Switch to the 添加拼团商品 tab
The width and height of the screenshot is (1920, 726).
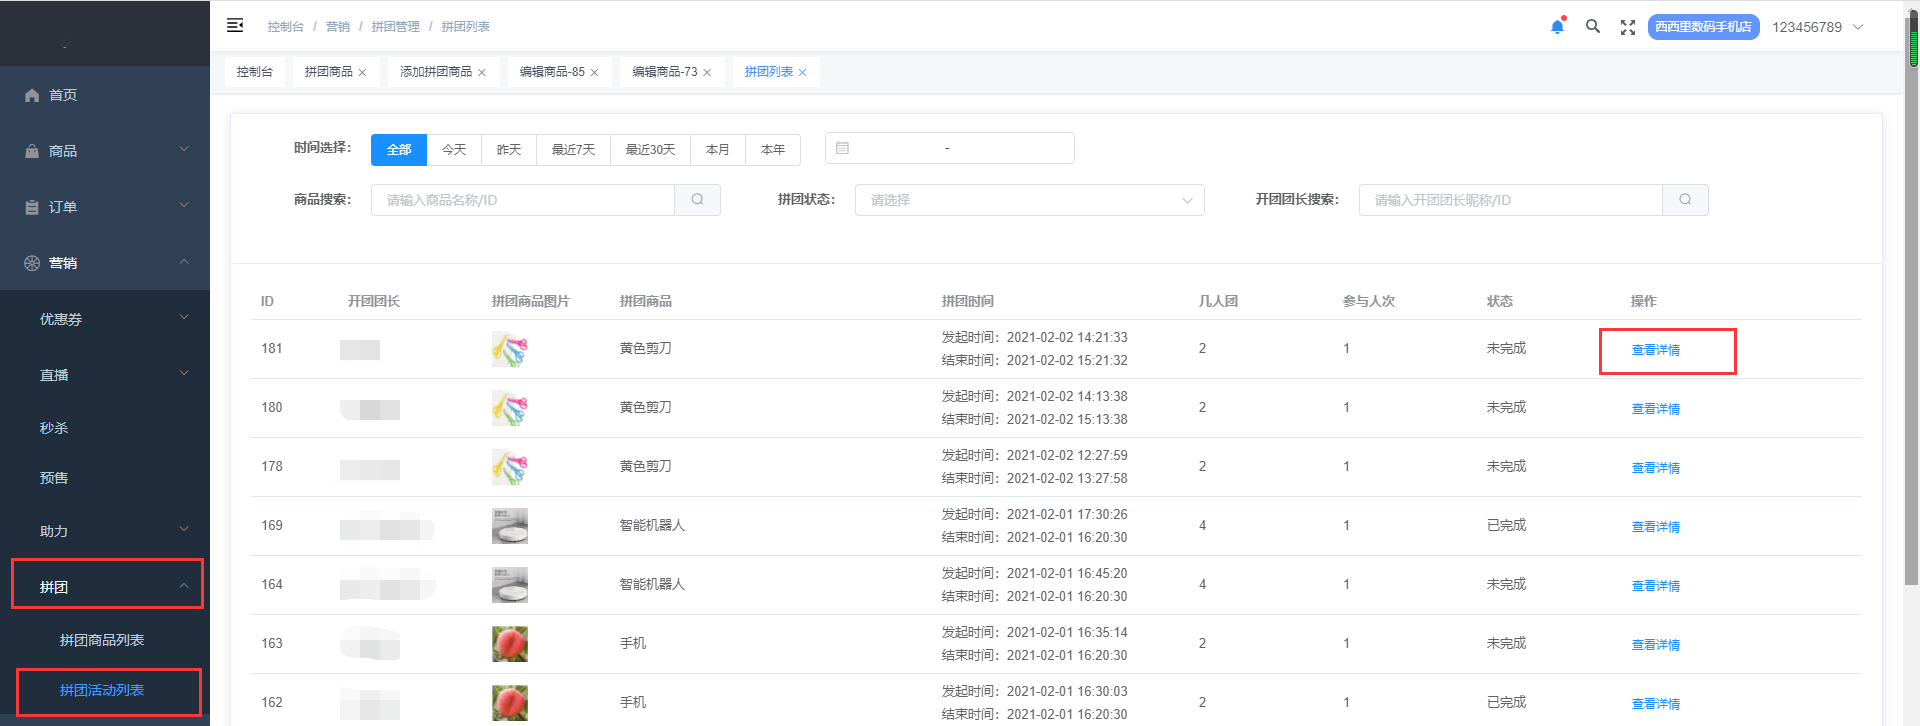(x=435, y=72)
